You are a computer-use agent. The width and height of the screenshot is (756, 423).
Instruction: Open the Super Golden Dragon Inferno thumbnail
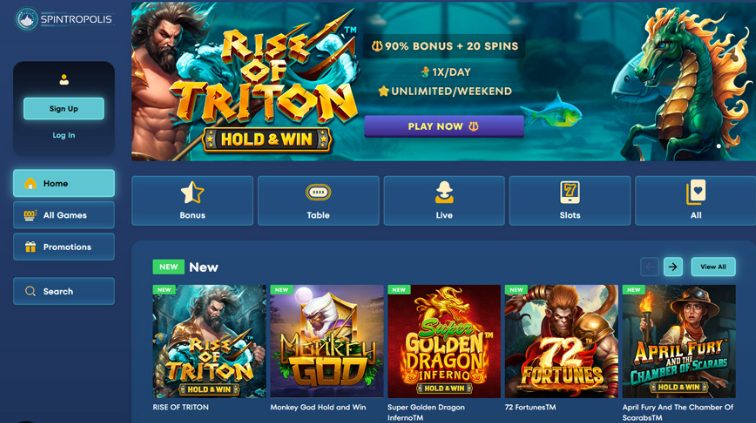444,341
